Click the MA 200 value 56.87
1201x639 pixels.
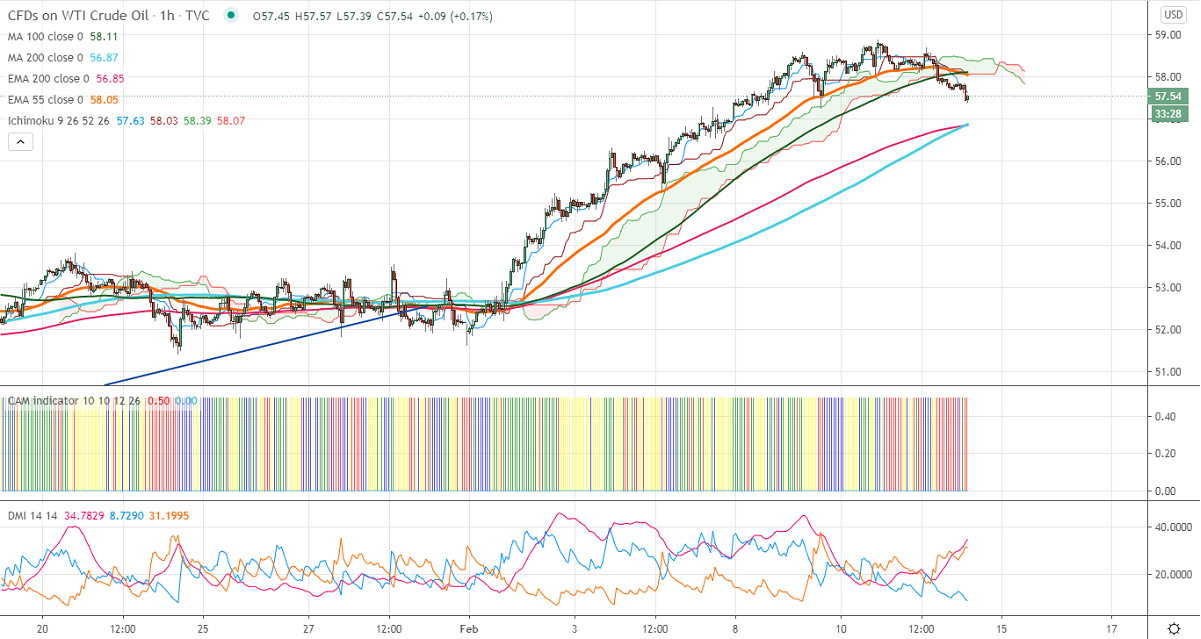coord(106,58)
